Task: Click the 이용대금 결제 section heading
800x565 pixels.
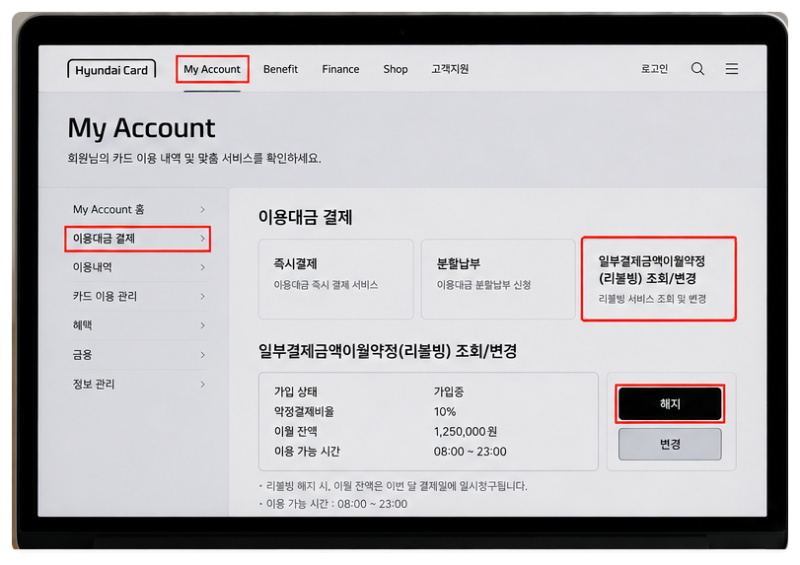Action: click(305, 217)
